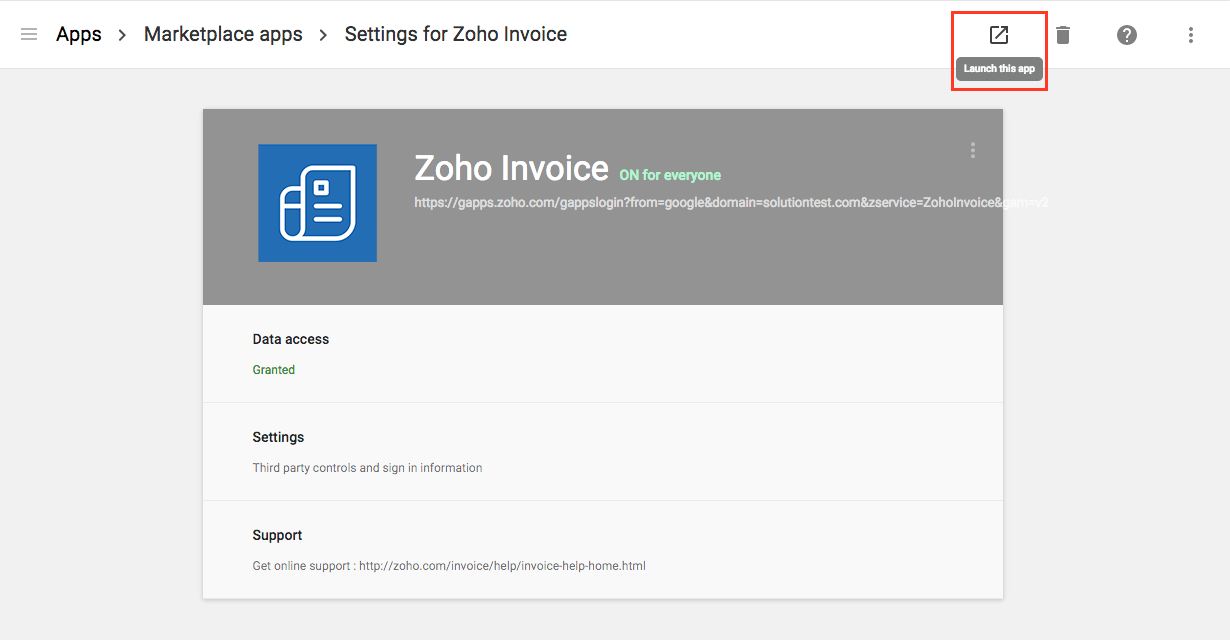Viewport: 1230px width, 640px height.
Task: Launch this app in new window
Action: click(x=999, y=35)
